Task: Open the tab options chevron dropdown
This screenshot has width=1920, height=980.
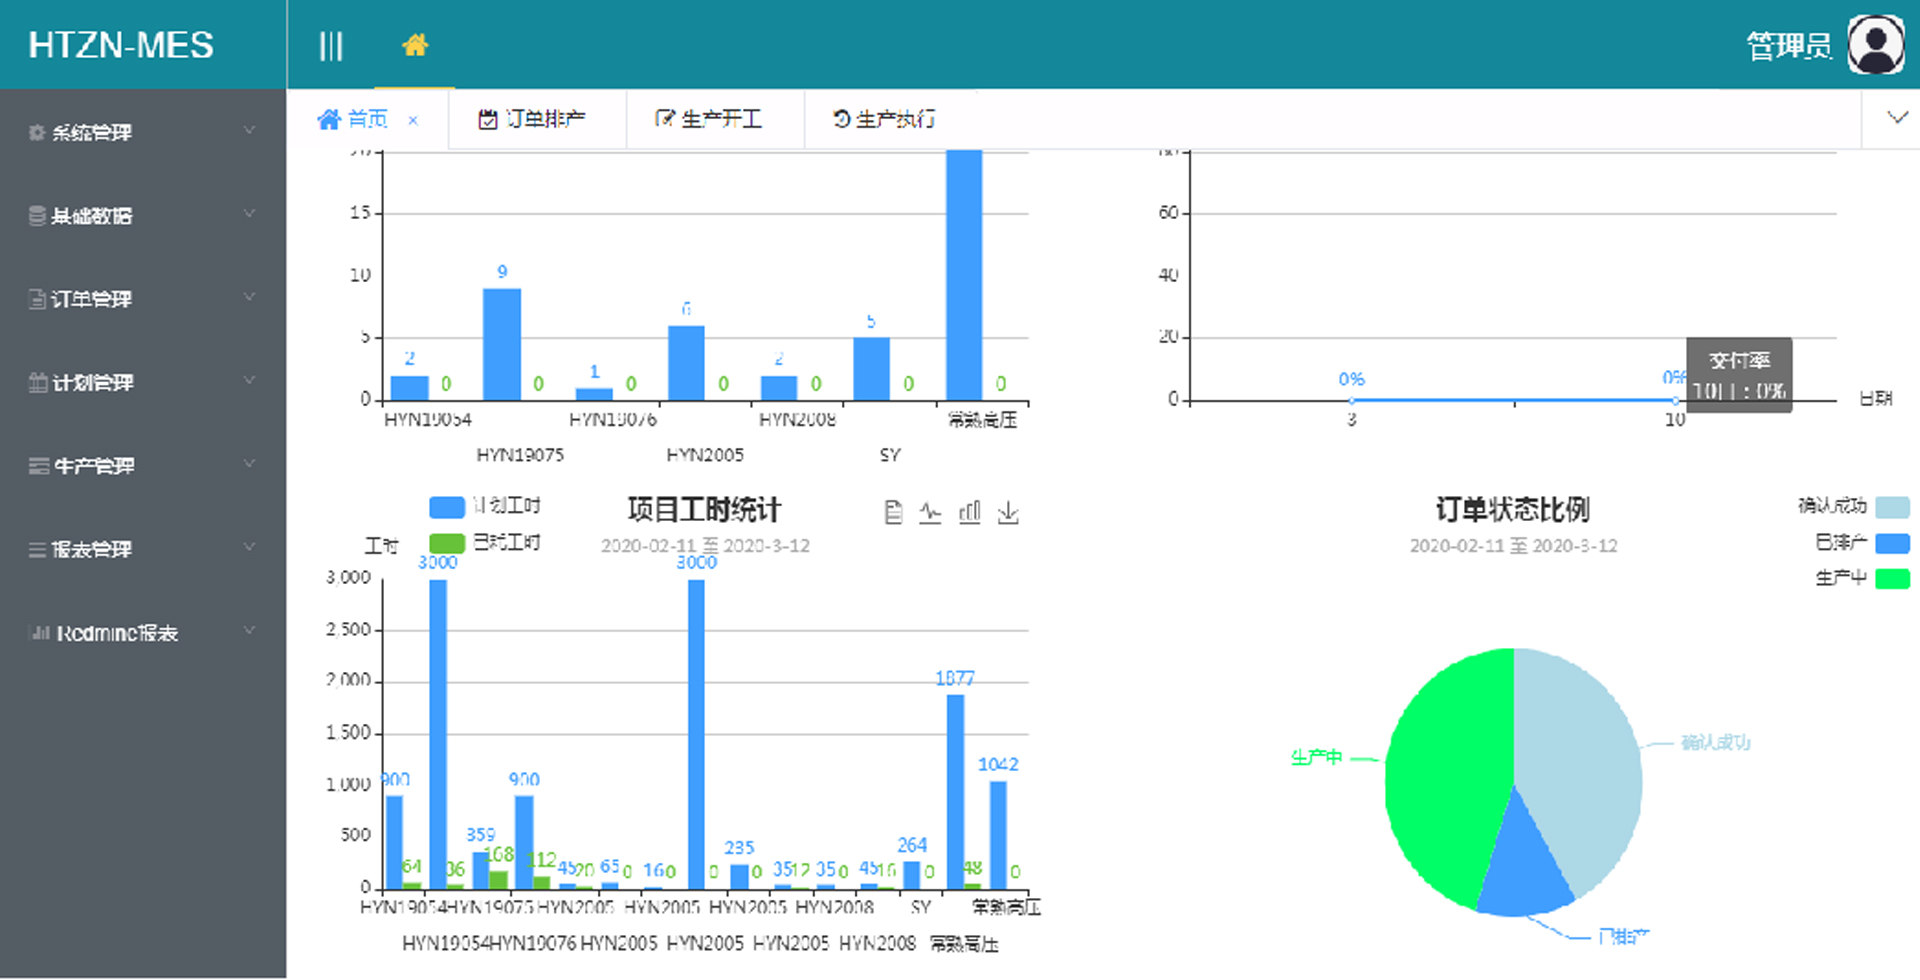Action: [x=1896, y=118]
